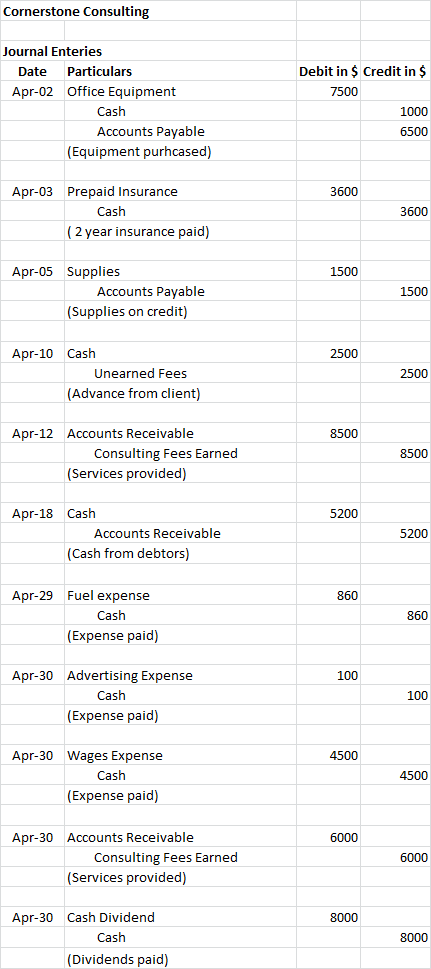Image resolution: width=431 pixels, height=969 pixels.
Task: Click the (Equipment purhcased) narration
Action: coord(139,151)
